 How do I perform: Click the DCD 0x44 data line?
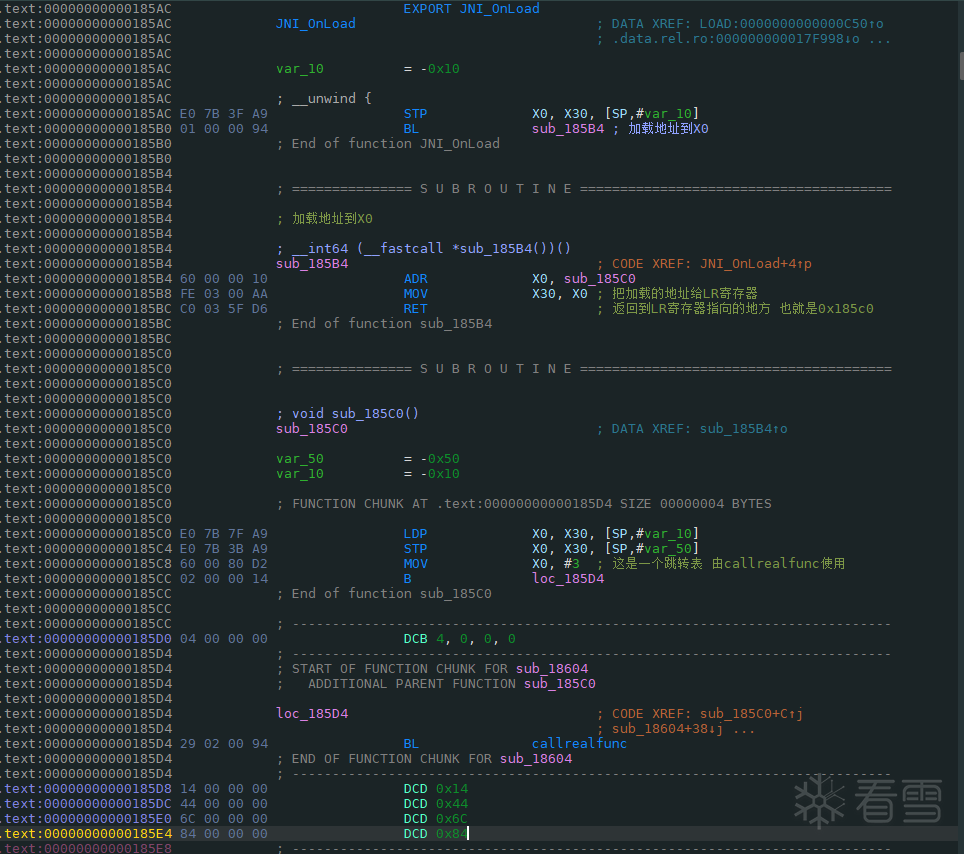(435, 804)
